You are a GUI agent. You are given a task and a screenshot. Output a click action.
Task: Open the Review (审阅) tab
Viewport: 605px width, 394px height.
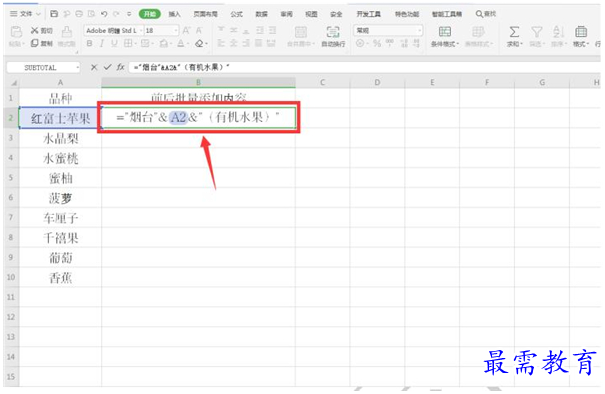tap(286, 14)
